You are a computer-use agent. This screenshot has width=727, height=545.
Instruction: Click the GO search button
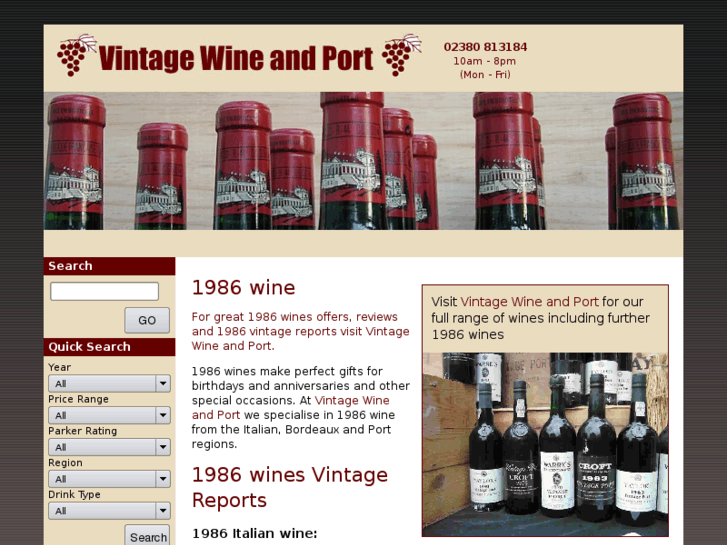point(147,320)
